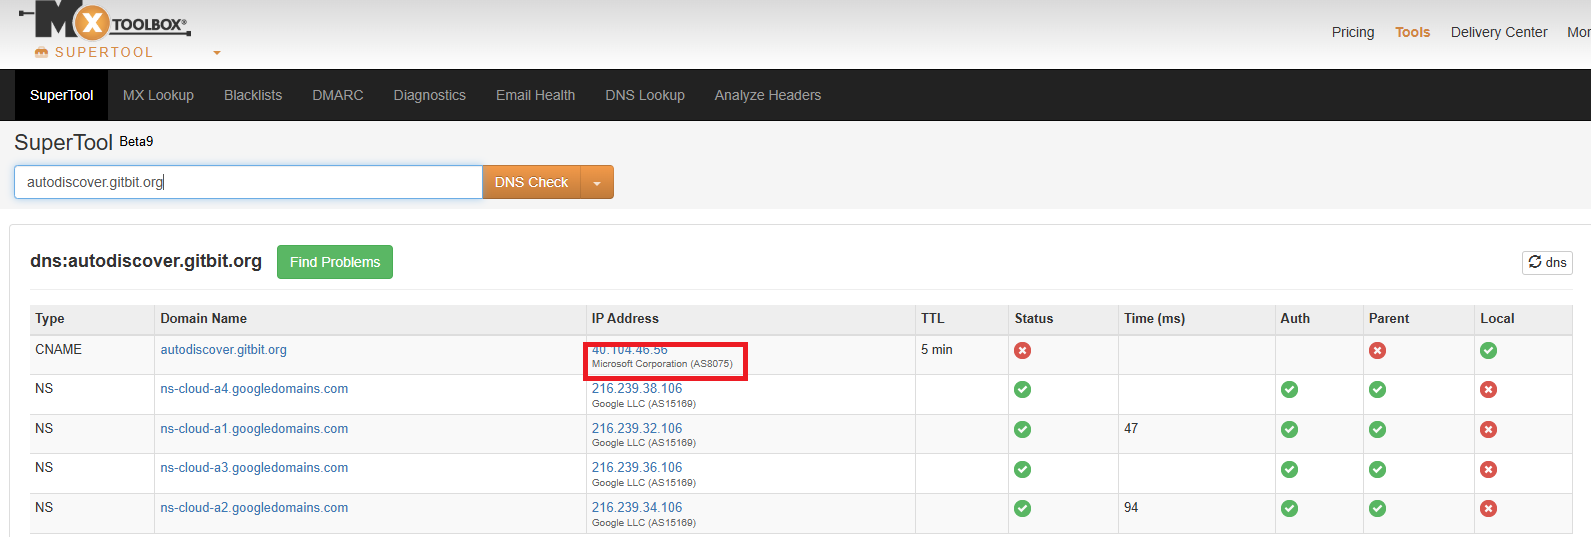Switch to the MX Lookup tab
This screenshot has height=537, width=1591.
tap(158, 95)
